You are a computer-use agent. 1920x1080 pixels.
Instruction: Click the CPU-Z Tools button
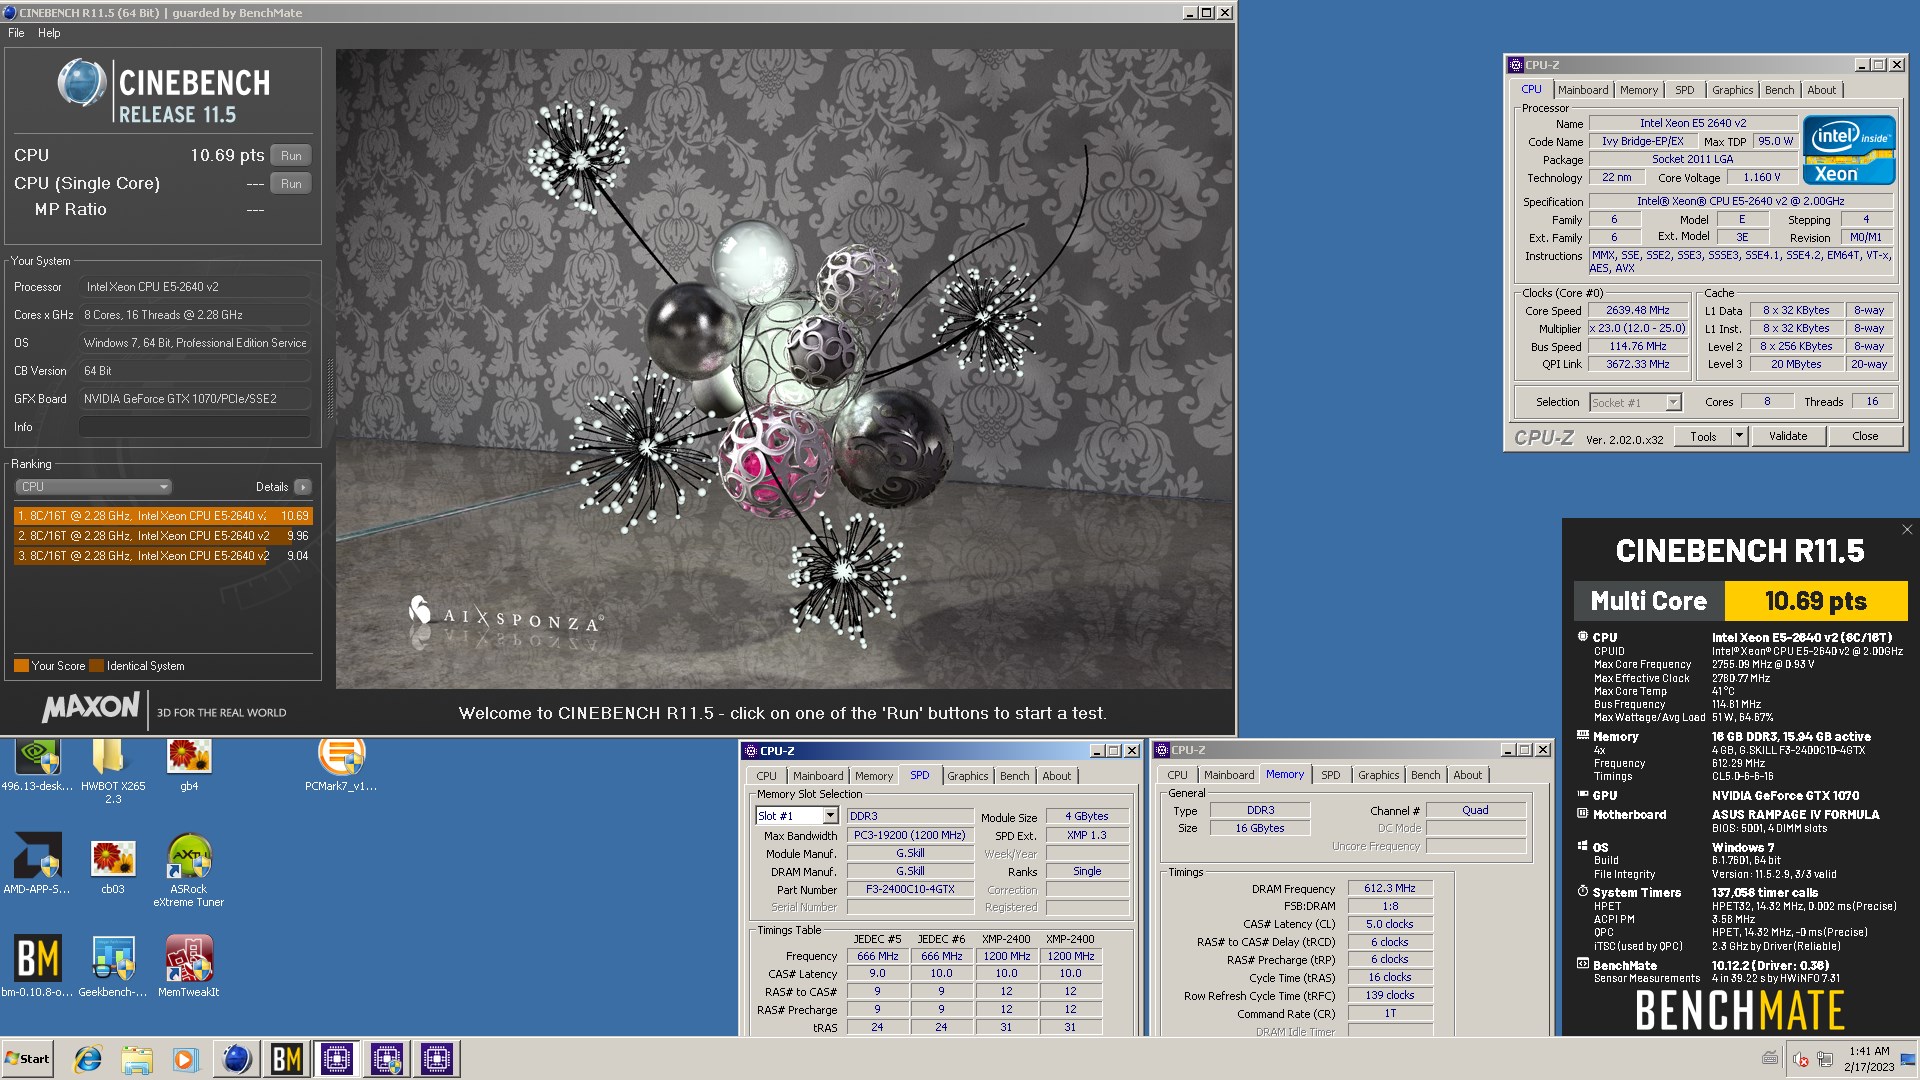tap(1703, 437)
